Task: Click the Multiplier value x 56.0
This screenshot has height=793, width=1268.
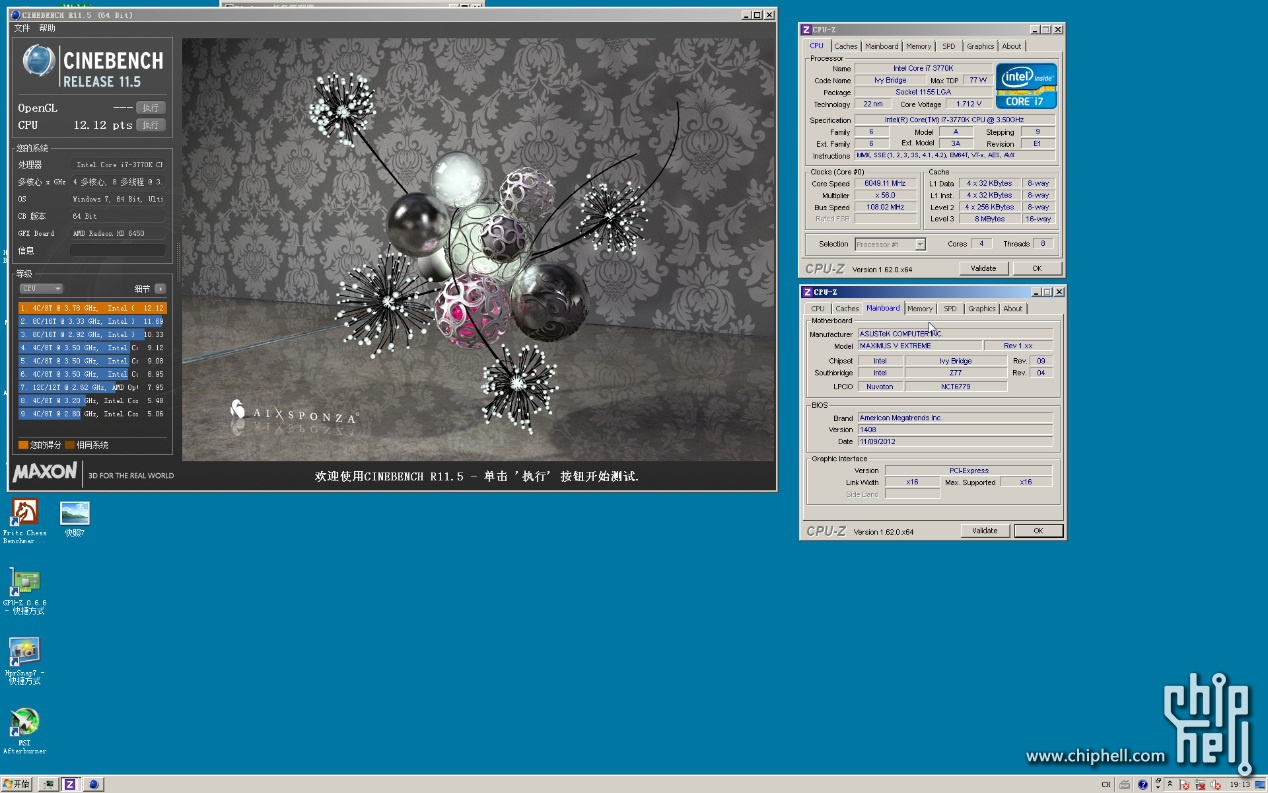Action: tap(885, 196)
